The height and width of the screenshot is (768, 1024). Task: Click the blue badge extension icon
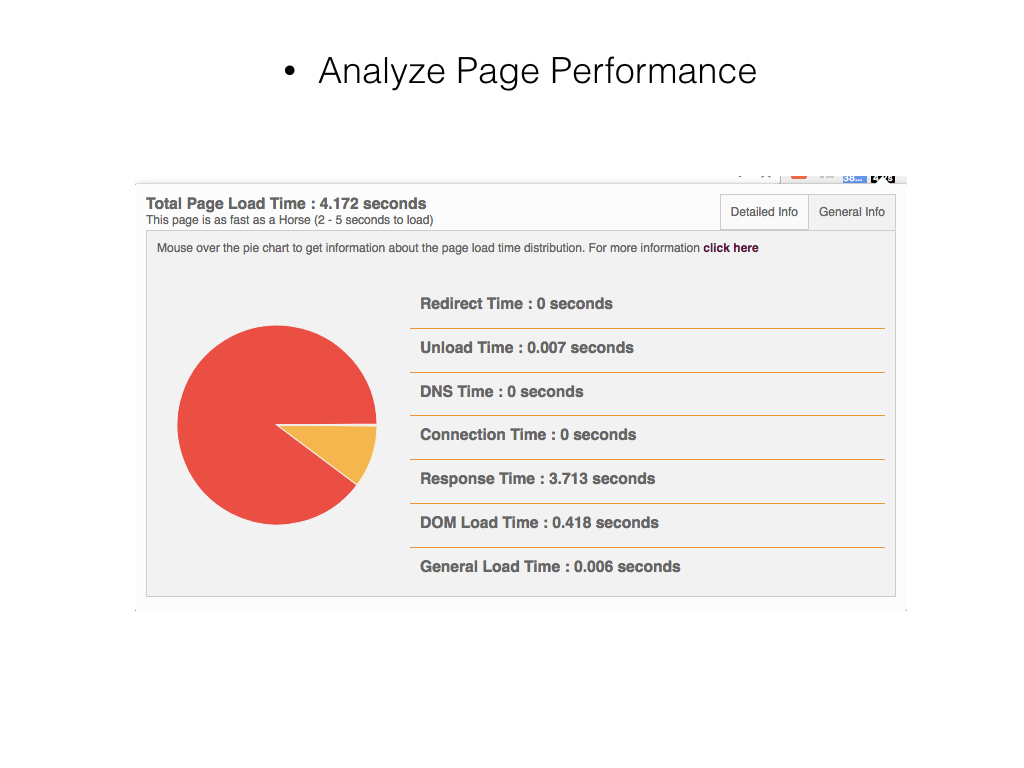tap(854, 178)
